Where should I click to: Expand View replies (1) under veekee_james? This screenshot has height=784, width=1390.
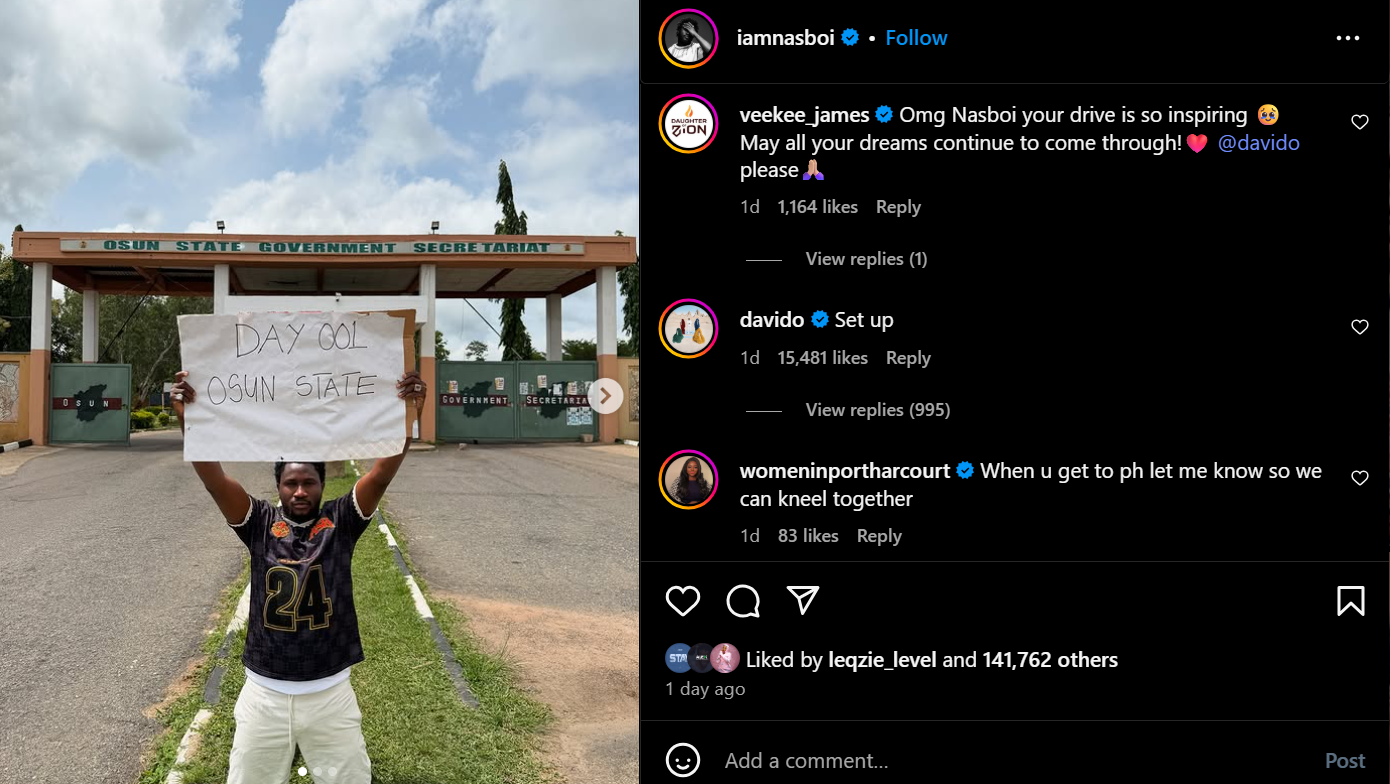(x=866, y=259)
